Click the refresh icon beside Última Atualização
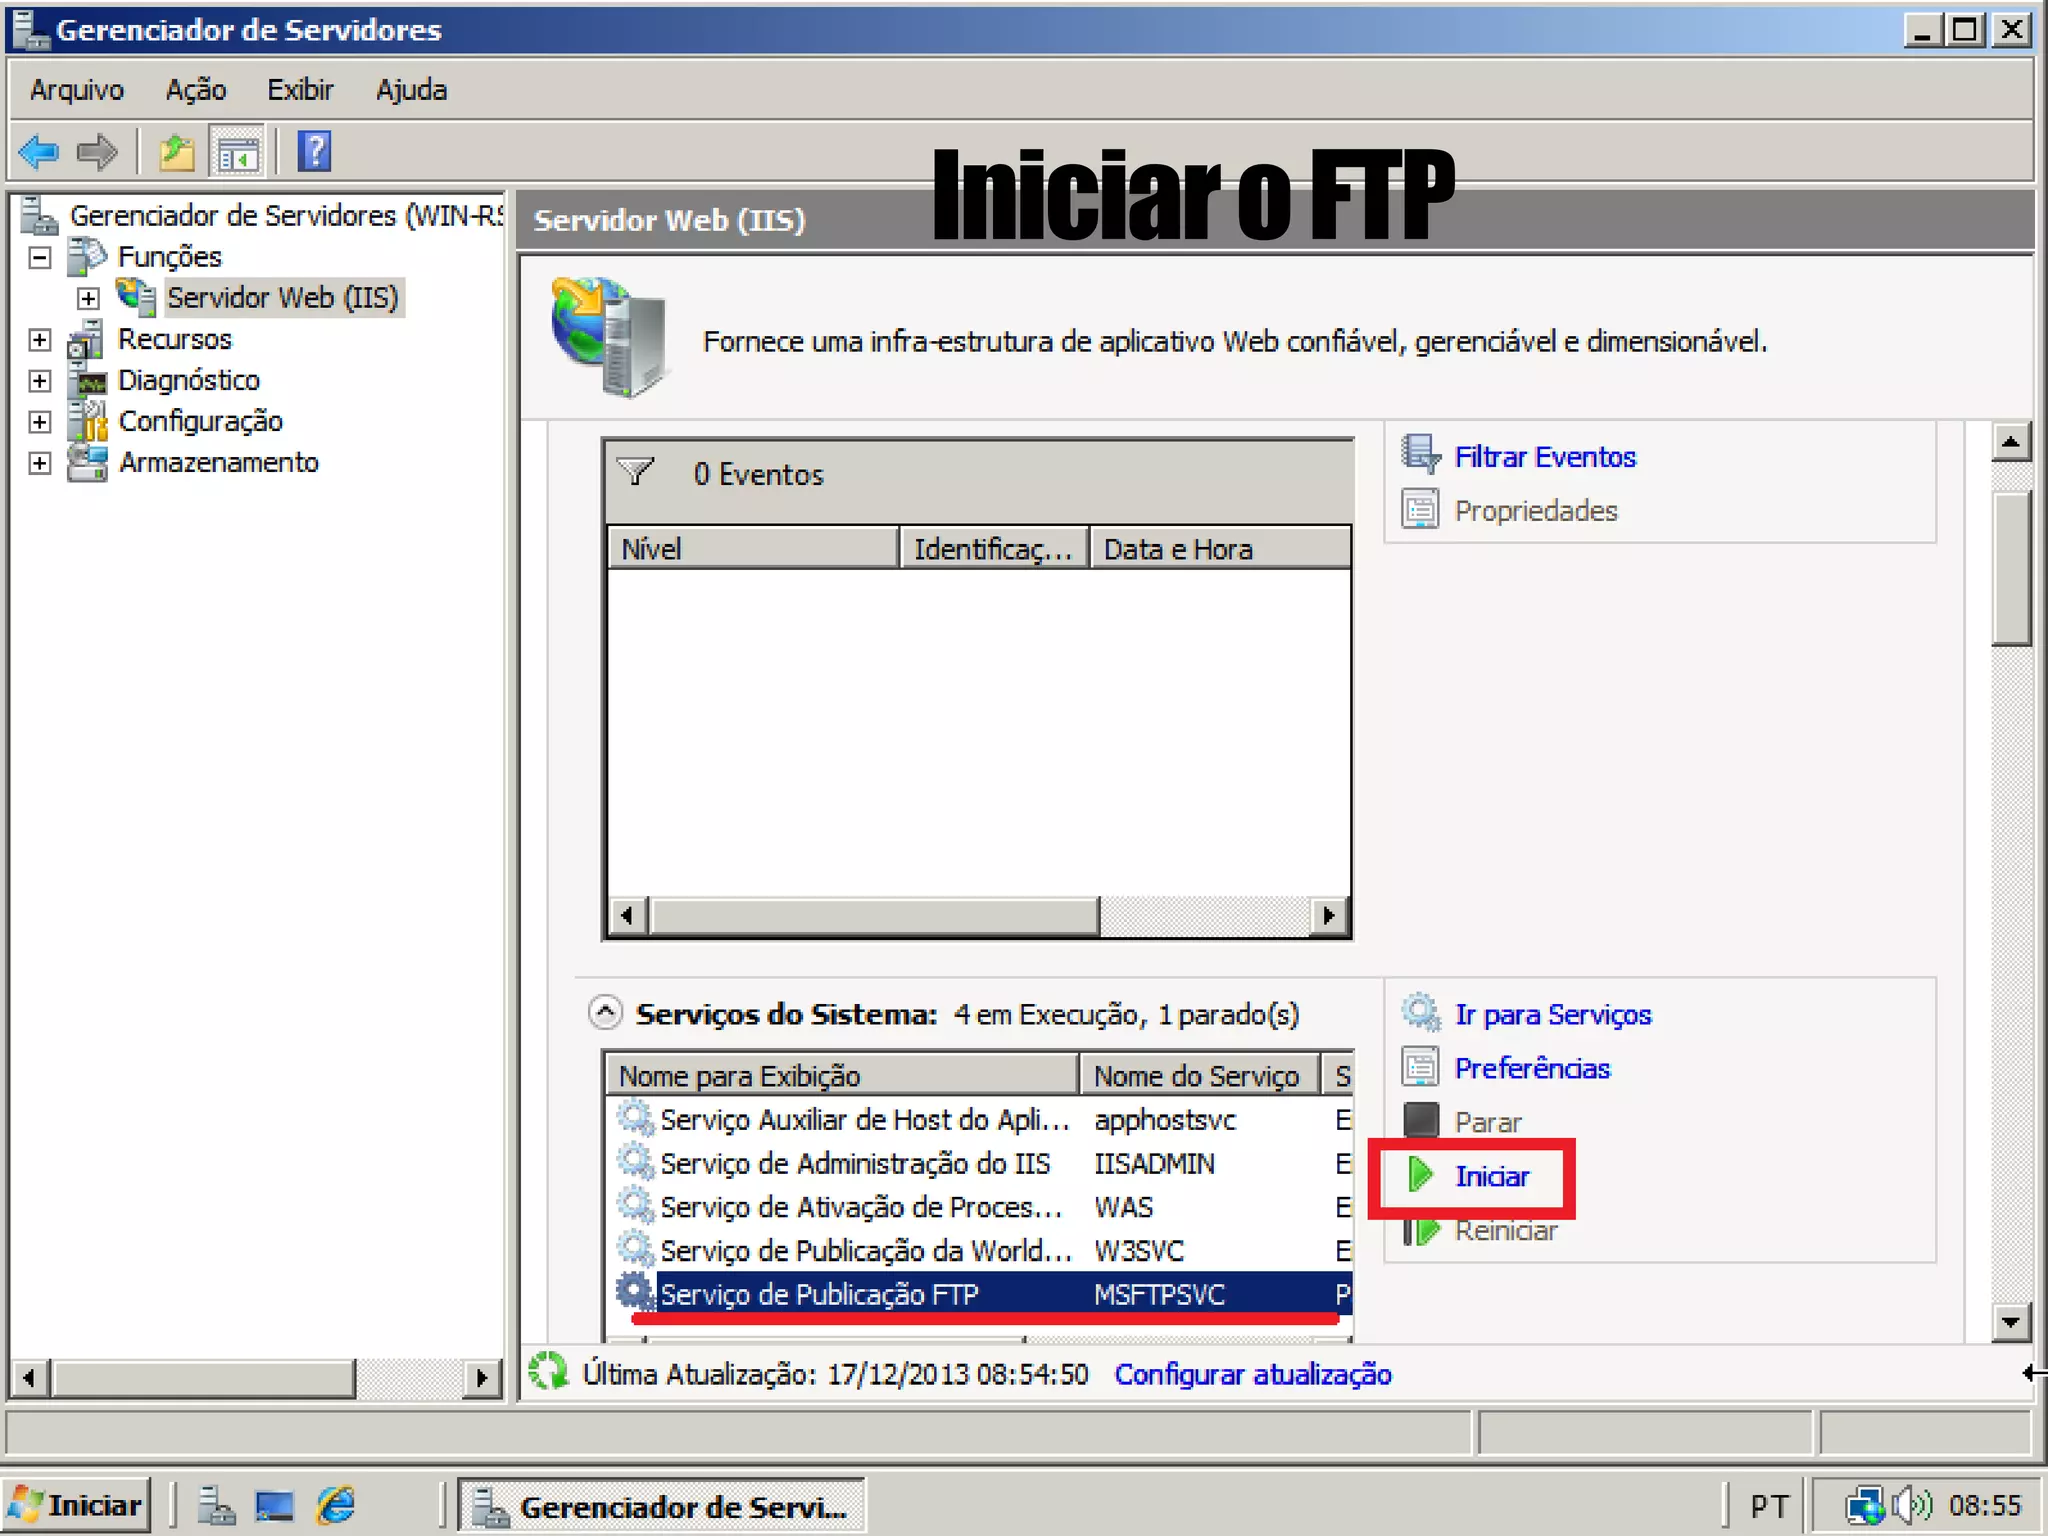Image resolution: width=2048 pixels, height=1536 pixels. pyautogui.click(x=548, y=1372)
